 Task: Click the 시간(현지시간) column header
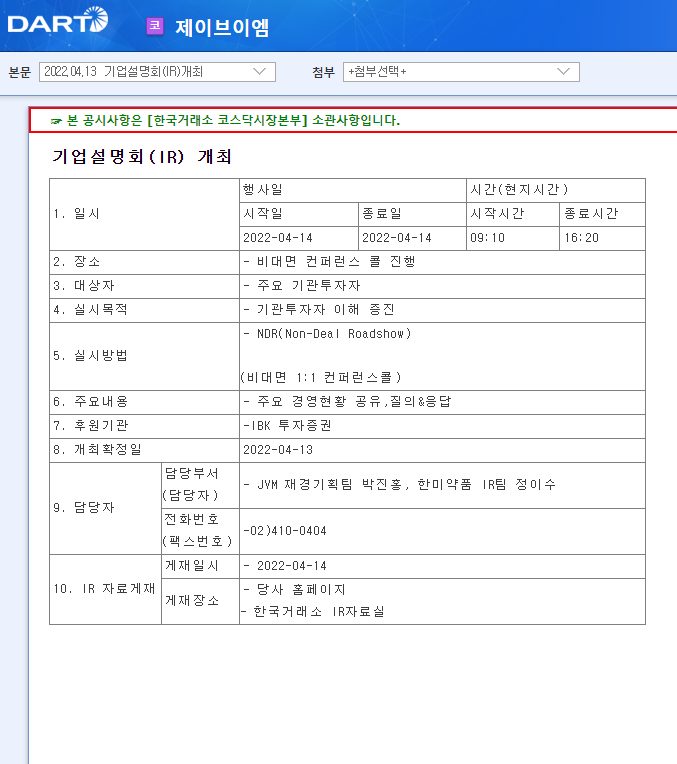519,190
